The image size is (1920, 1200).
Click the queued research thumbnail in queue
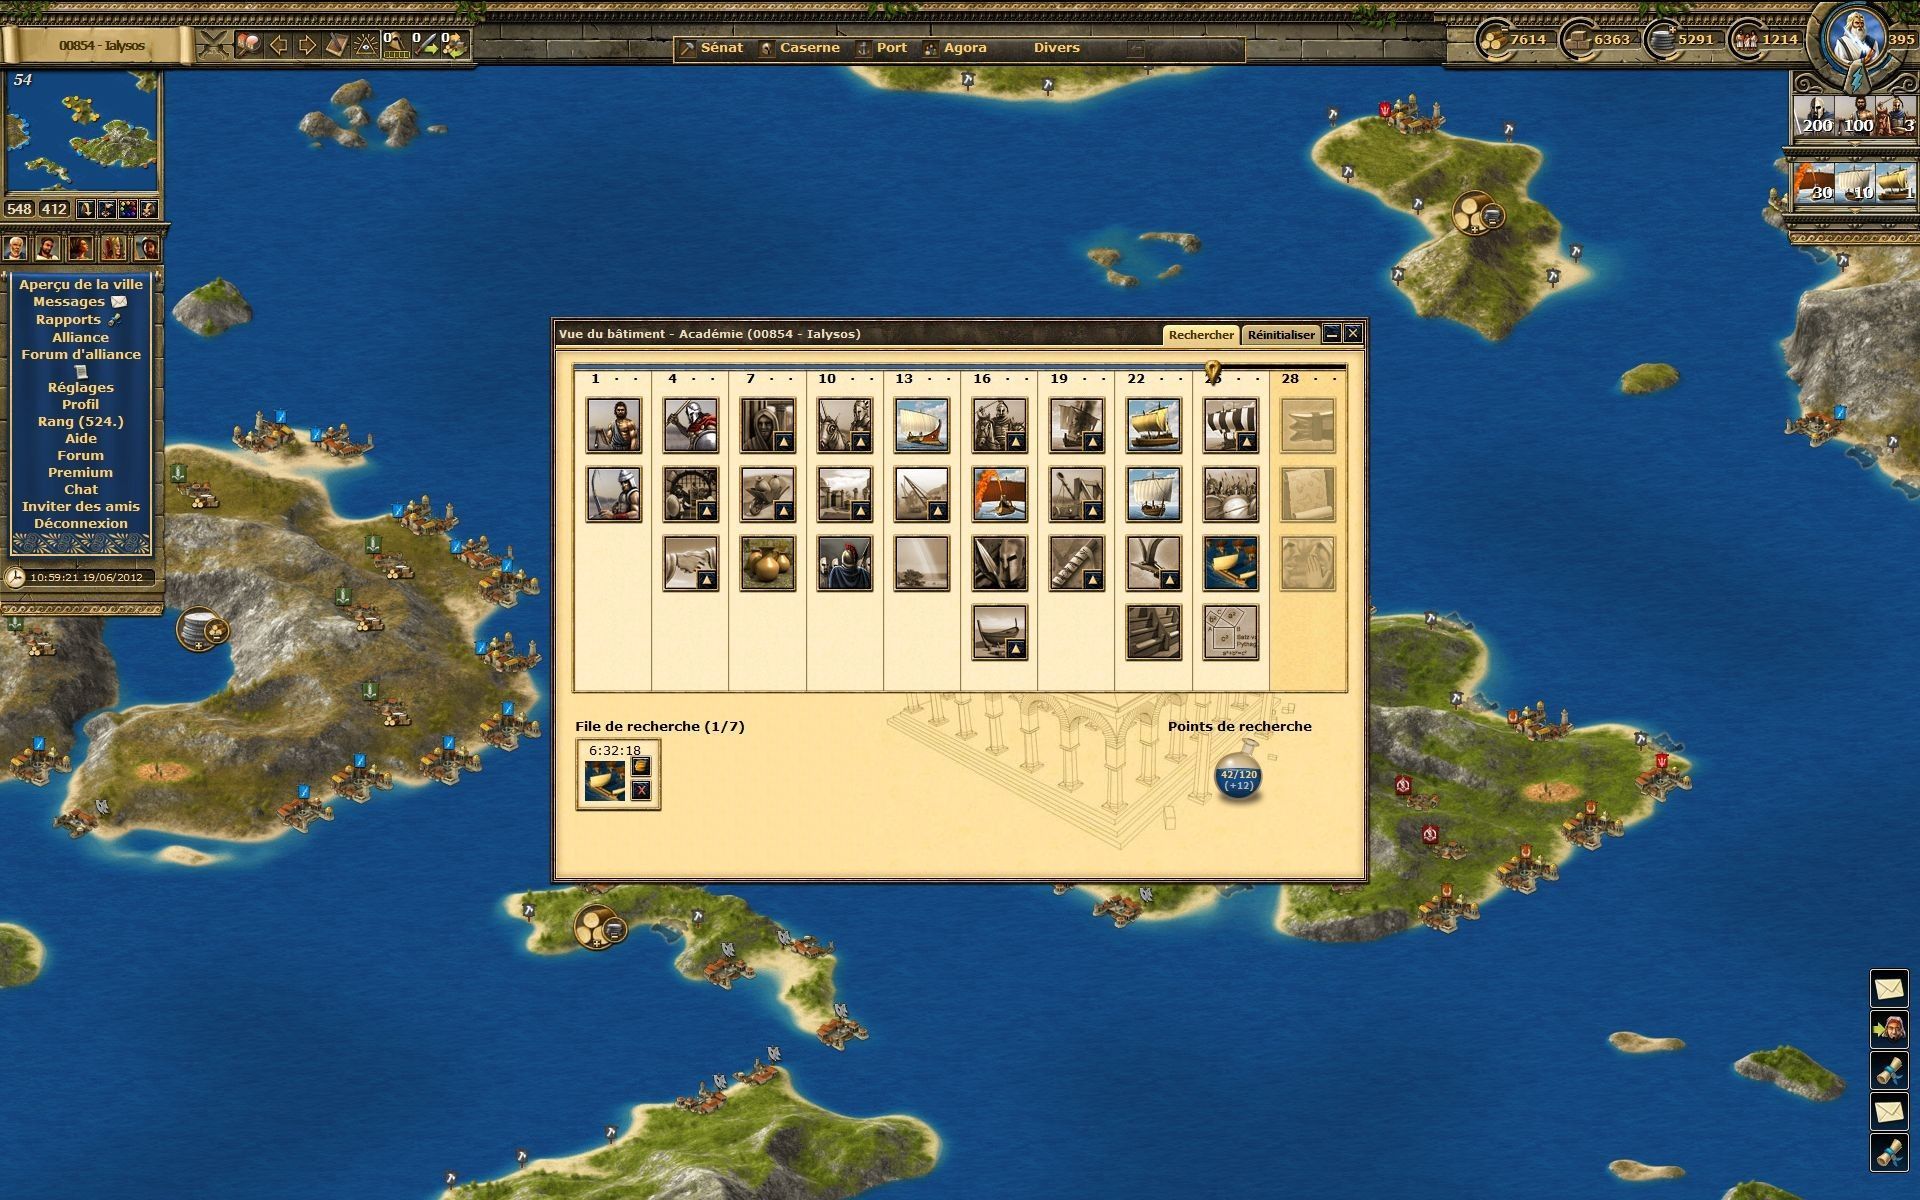point(605,781)
